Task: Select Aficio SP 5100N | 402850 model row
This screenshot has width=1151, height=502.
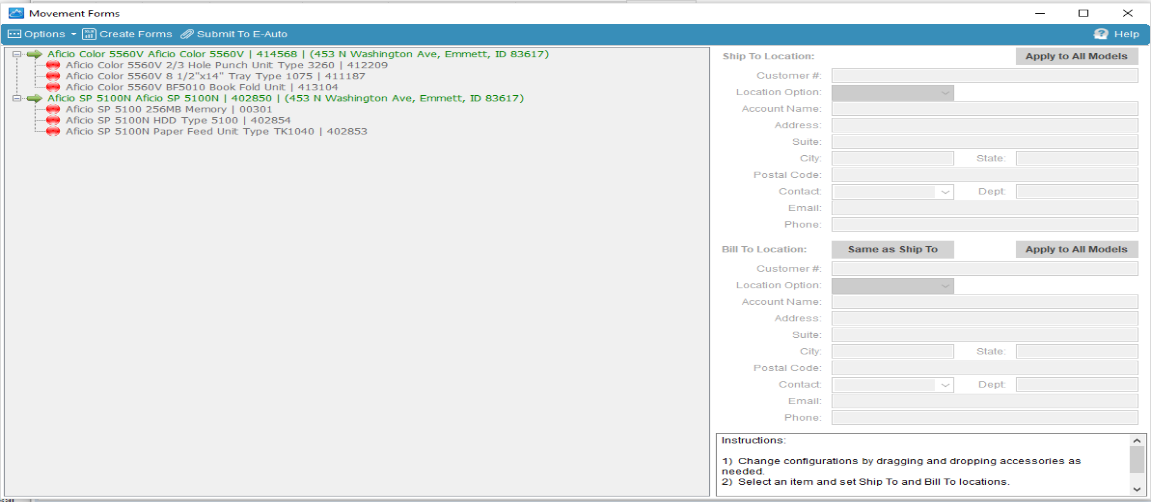Action: coord(286,98)
